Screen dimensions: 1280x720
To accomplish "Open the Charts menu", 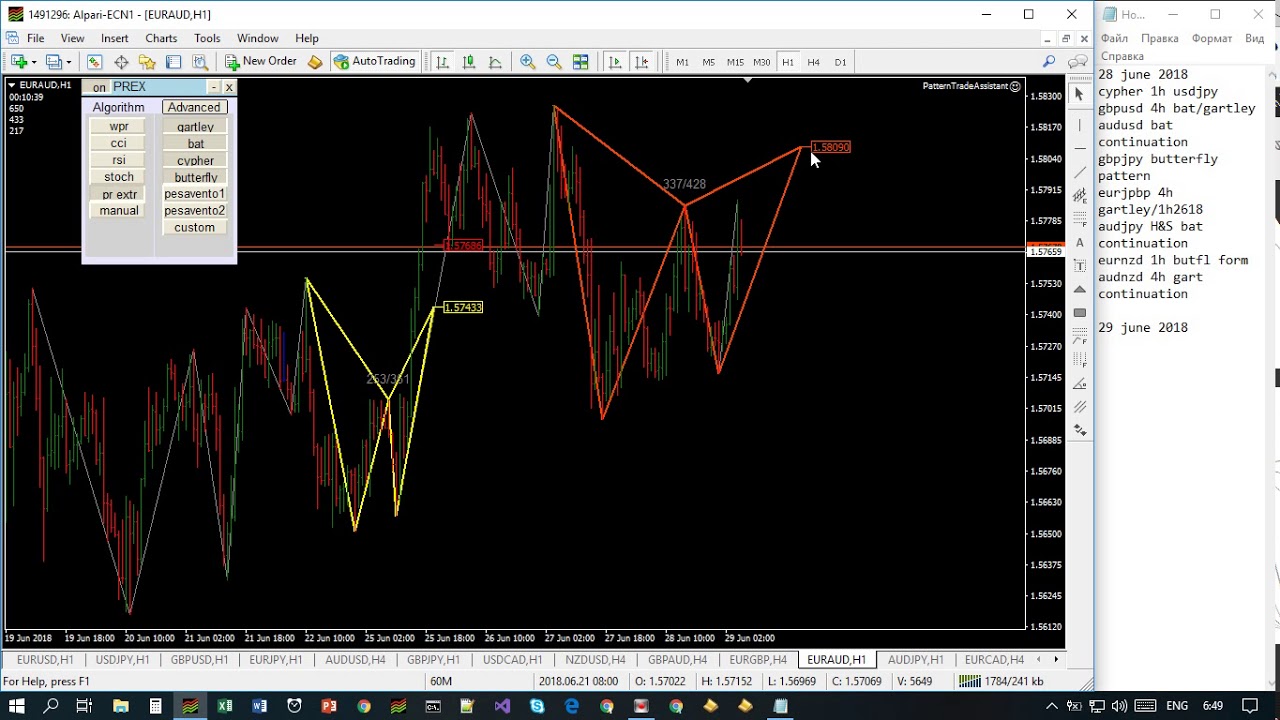I will pos(161,38).
